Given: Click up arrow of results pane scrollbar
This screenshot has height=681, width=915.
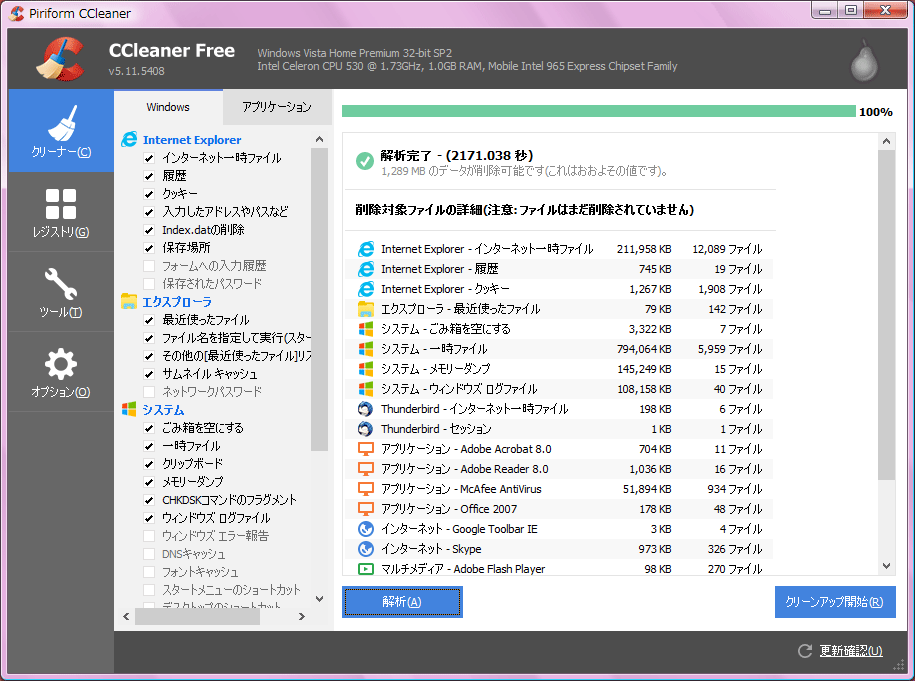Looking at the screenshot, I should (x=886, y=141).
